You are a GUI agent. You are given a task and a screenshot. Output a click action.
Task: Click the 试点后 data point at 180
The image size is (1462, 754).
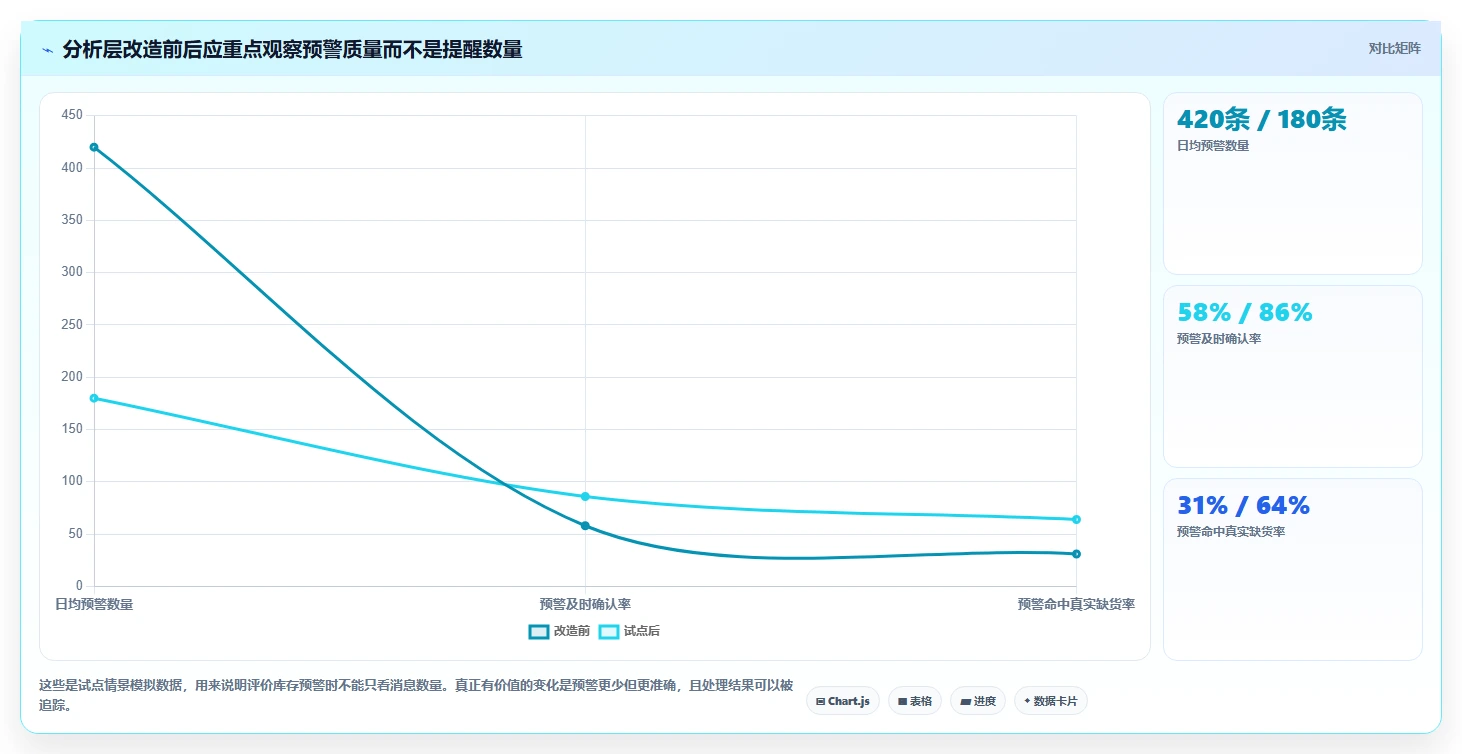94,398
